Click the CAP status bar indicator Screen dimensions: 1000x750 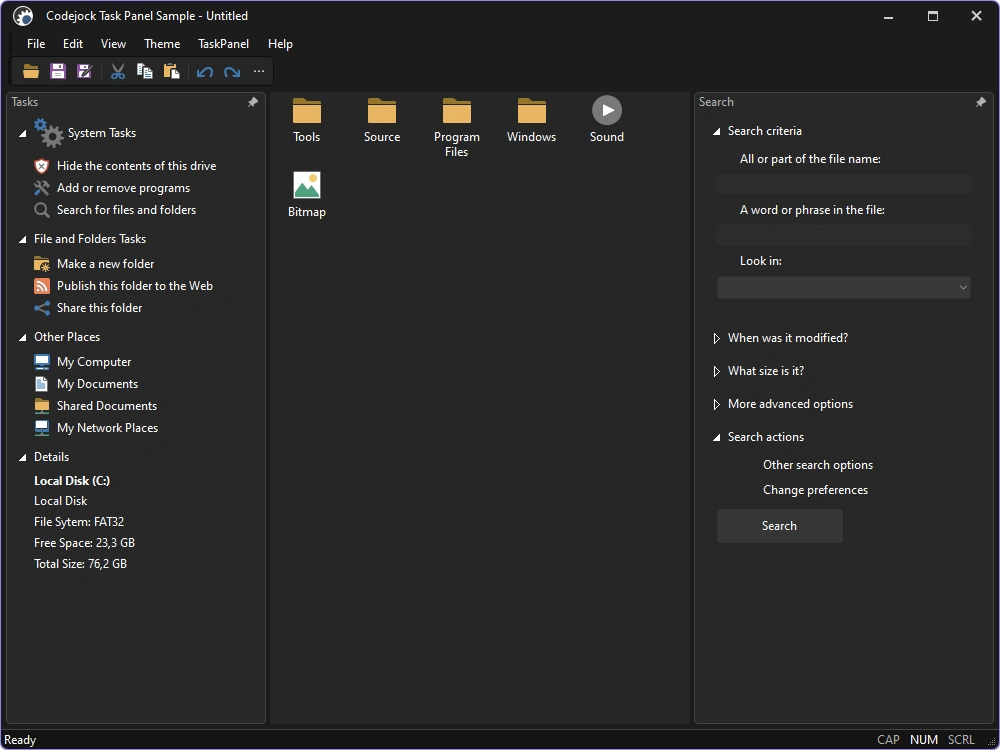click(x=888, y=740)
